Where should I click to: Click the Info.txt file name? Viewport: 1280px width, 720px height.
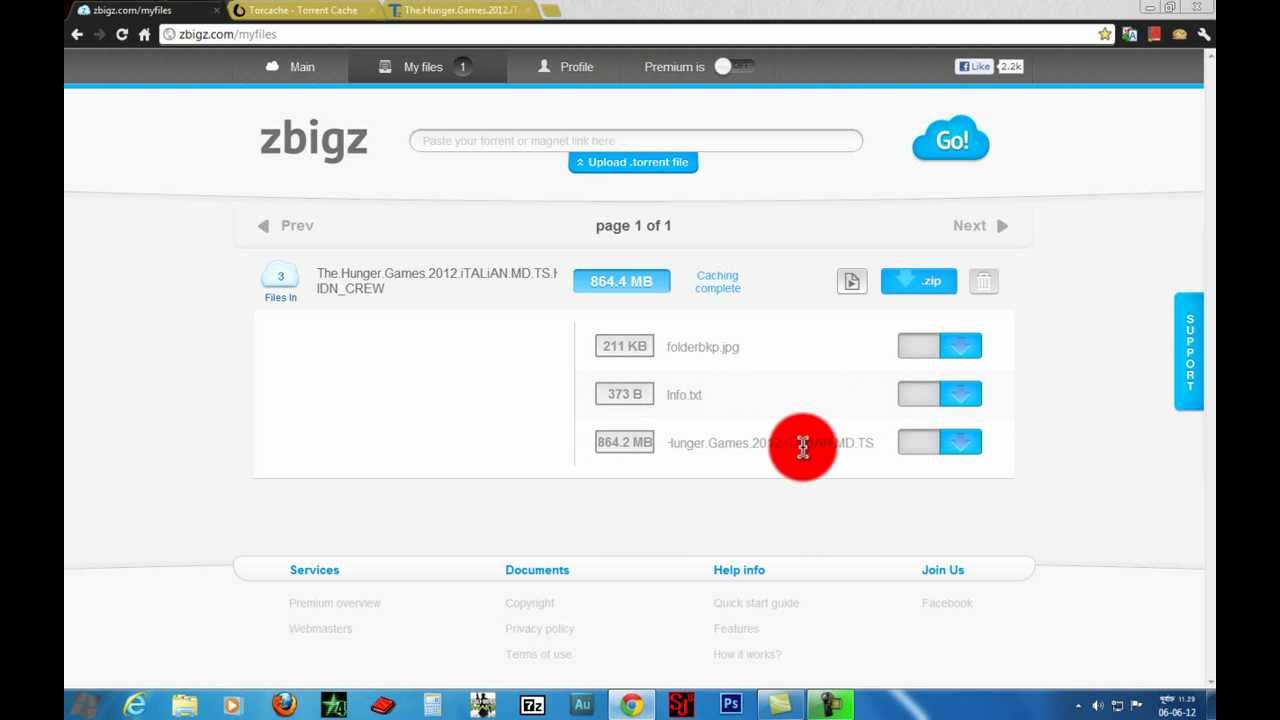click(x=684, y=395)
